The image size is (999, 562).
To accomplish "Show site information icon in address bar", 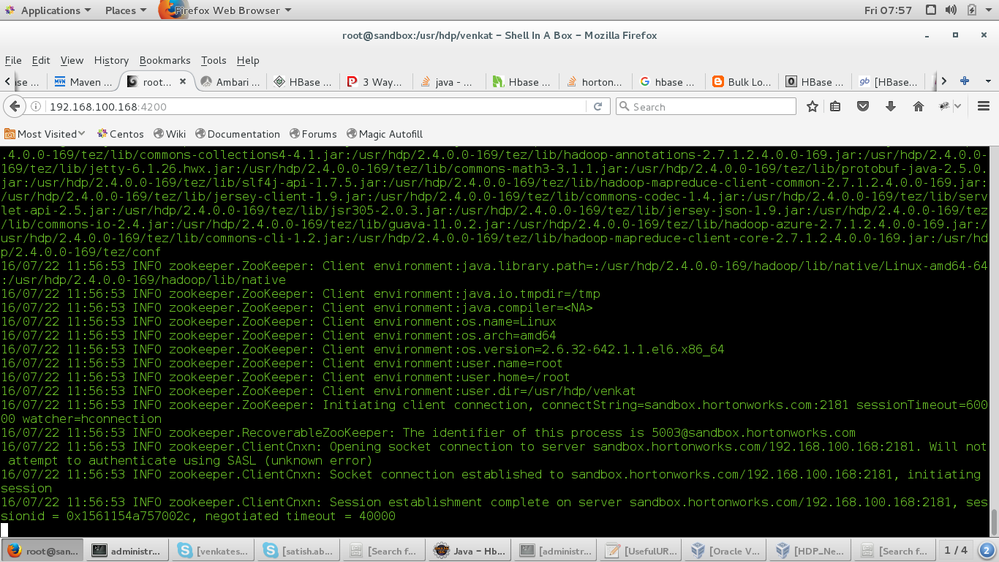I will [36, 106].
